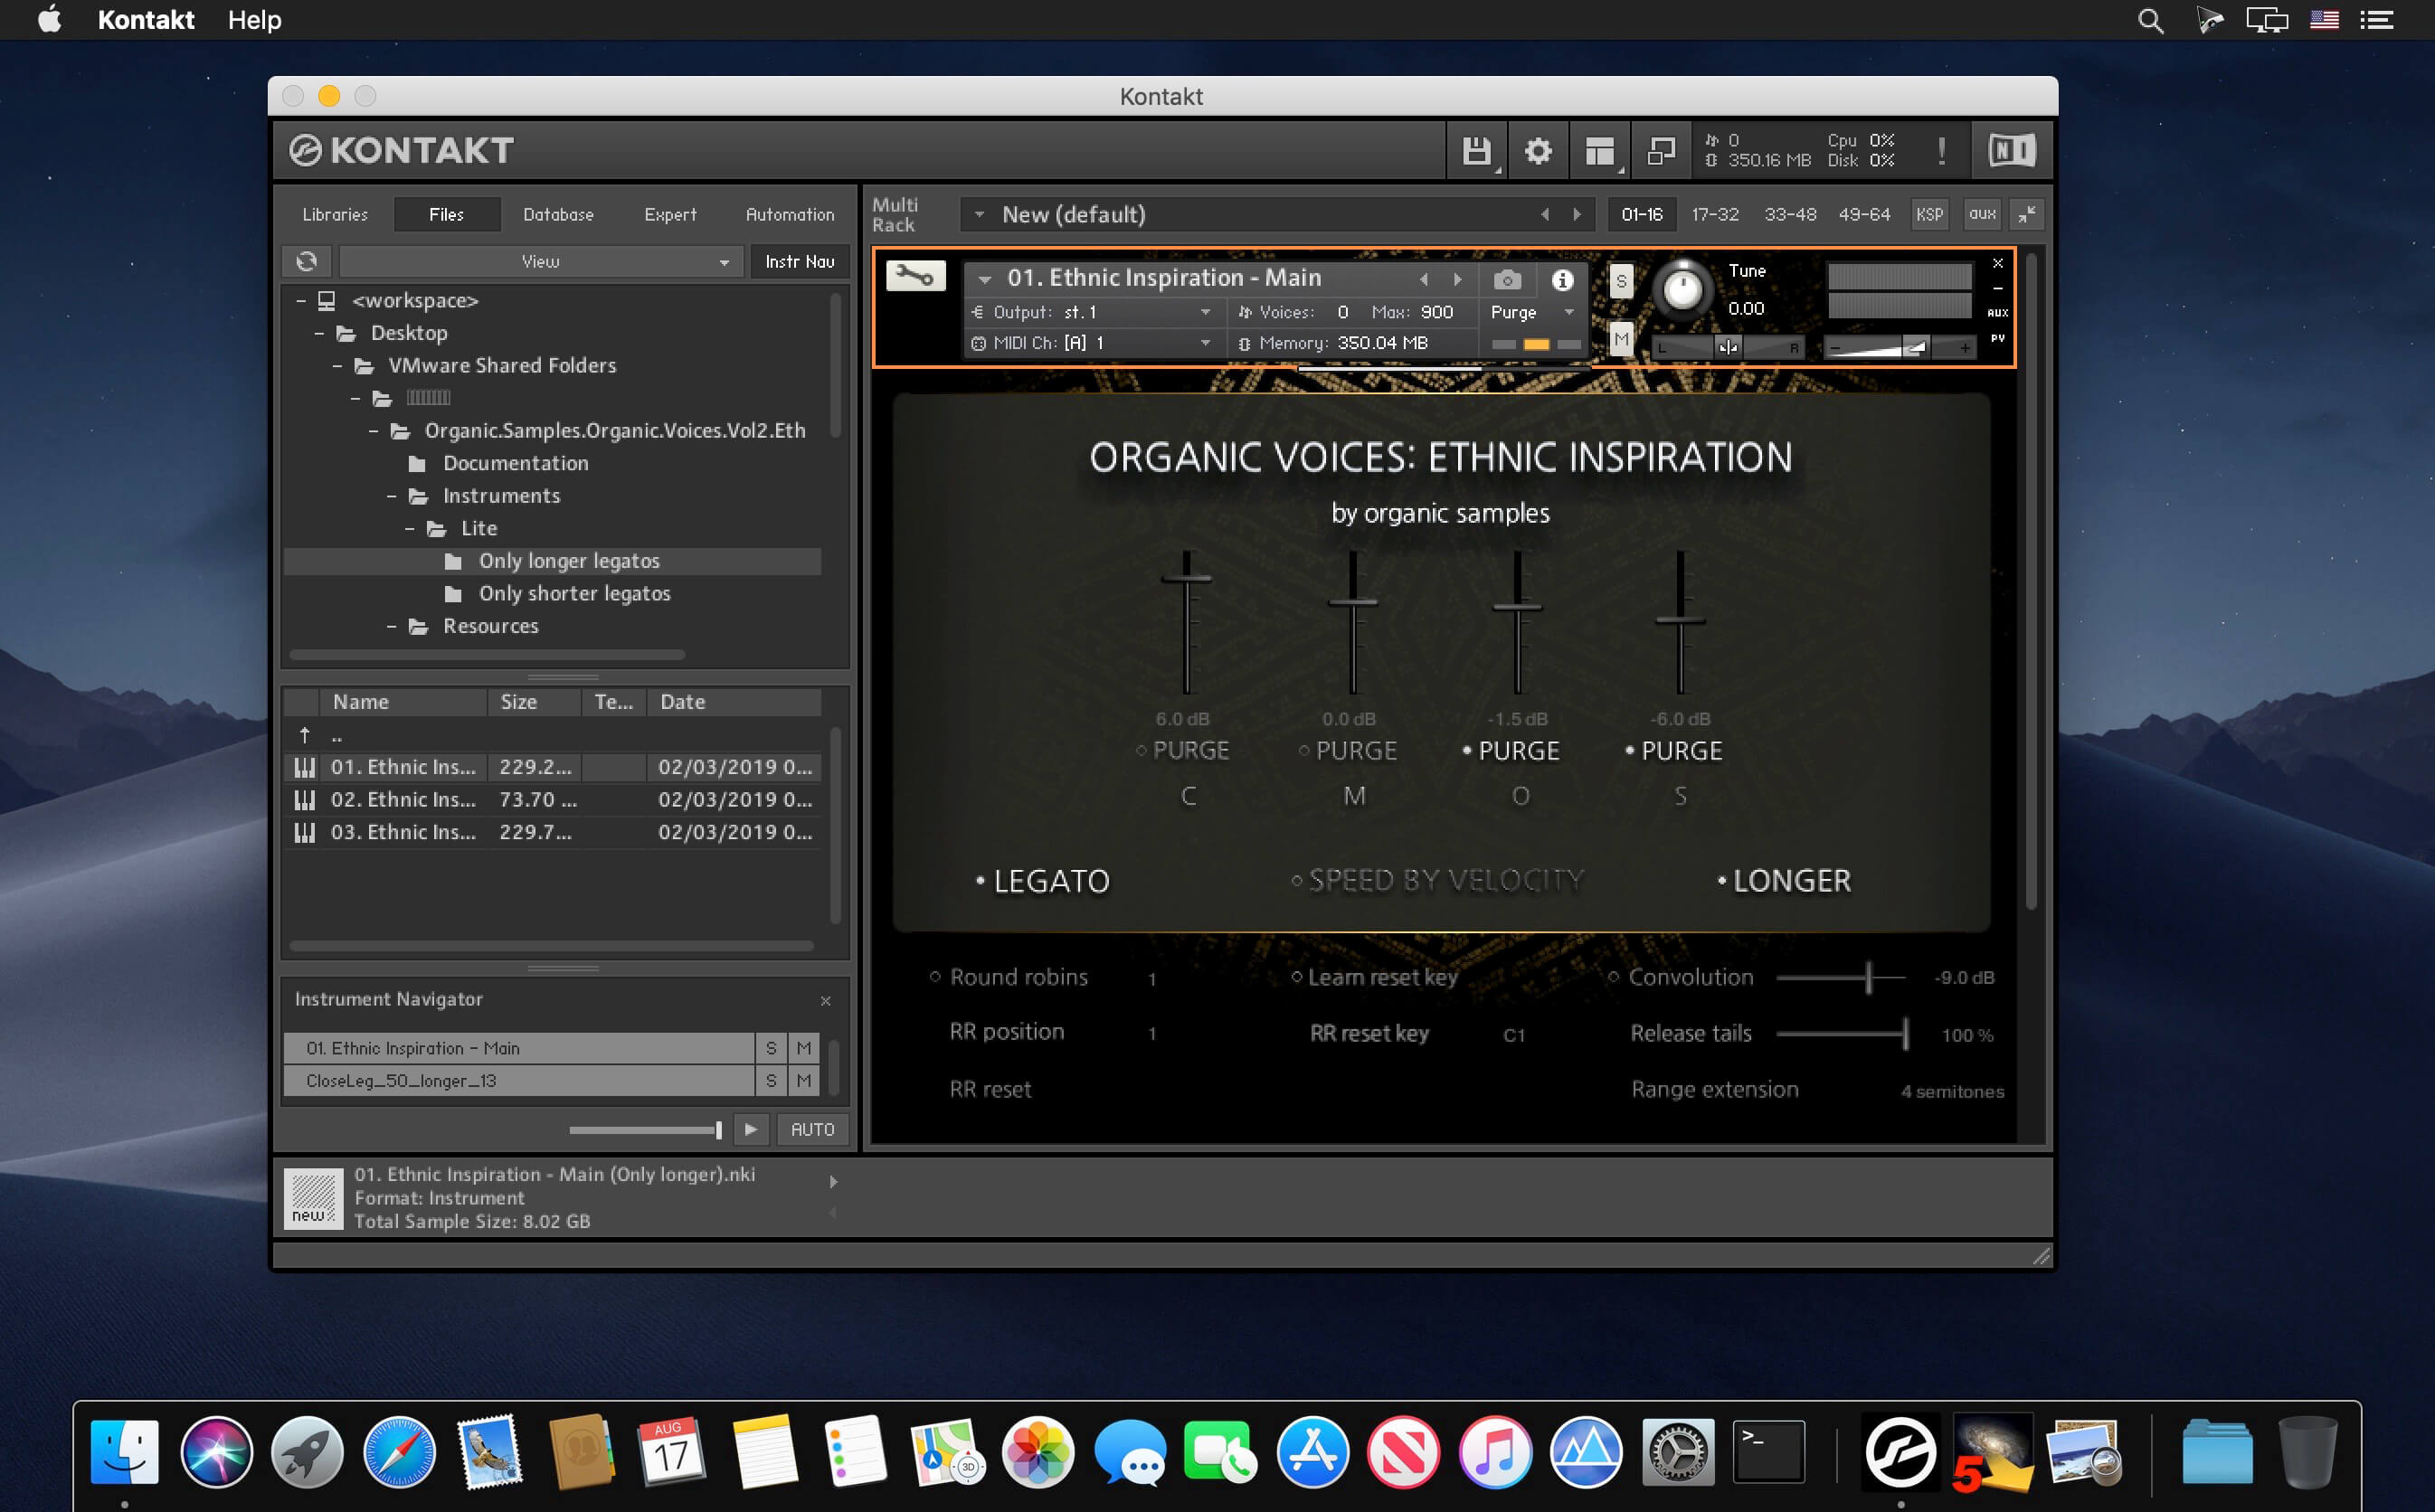
Task: Open instrument edit mode with wrench icon
Action: [915, 275]
